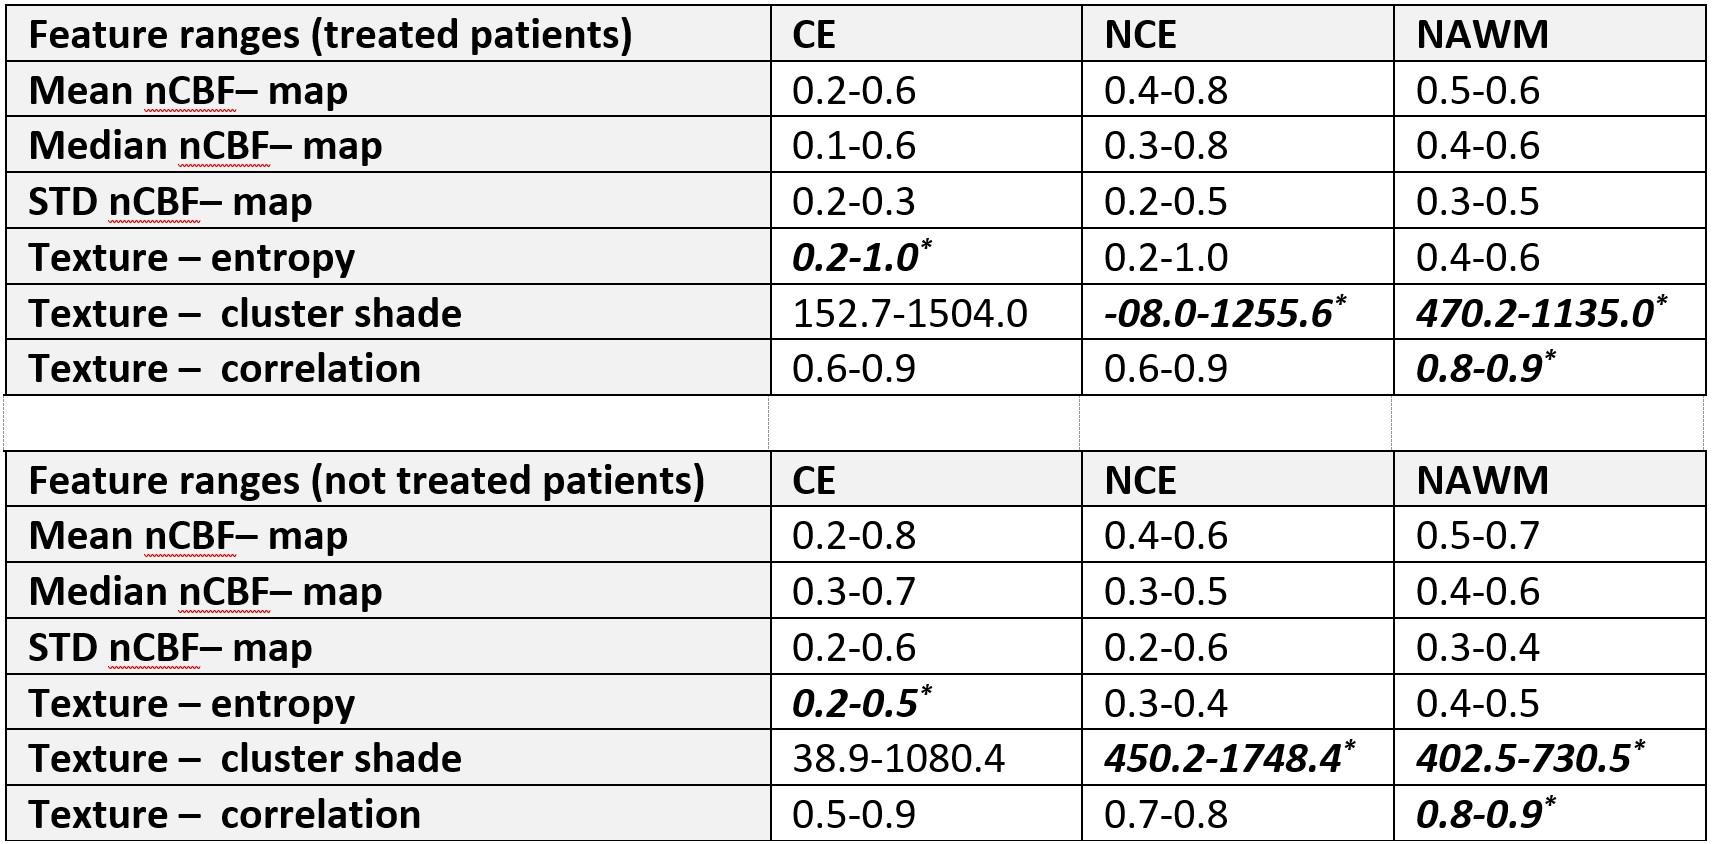Click the bold 450.2-1748.4 NCE cell
The width and height of the screenshot is (1714, 844).
click(x=1222, y=759)
